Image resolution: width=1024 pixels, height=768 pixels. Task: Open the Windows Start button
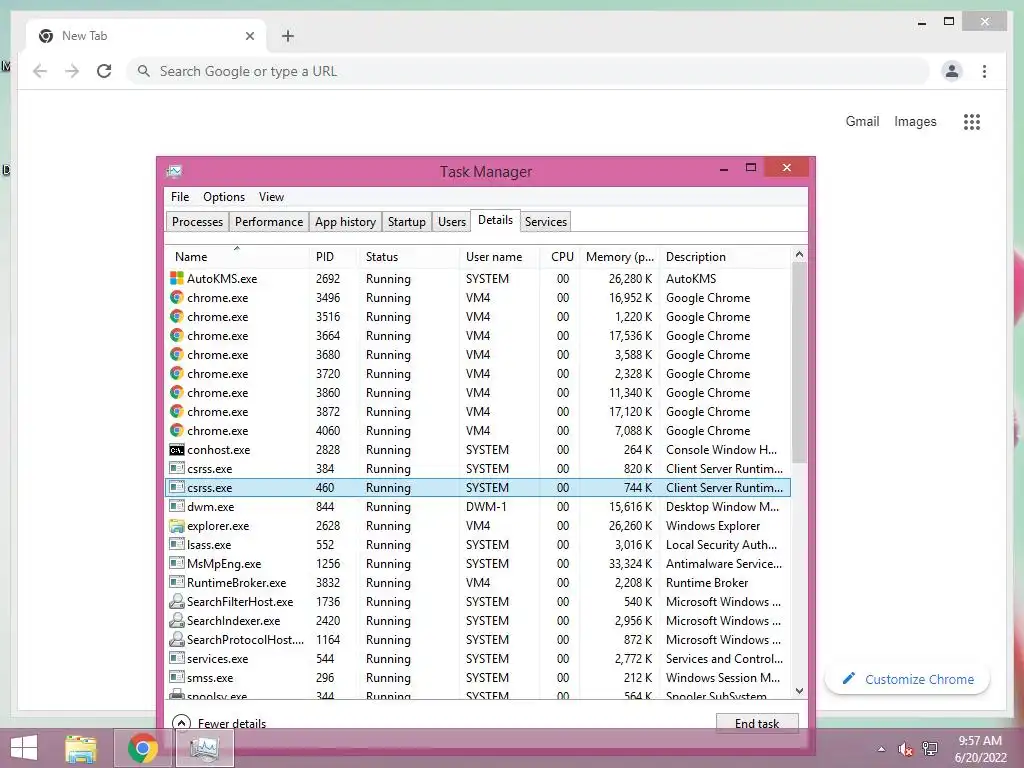click(x=24, y=748)
